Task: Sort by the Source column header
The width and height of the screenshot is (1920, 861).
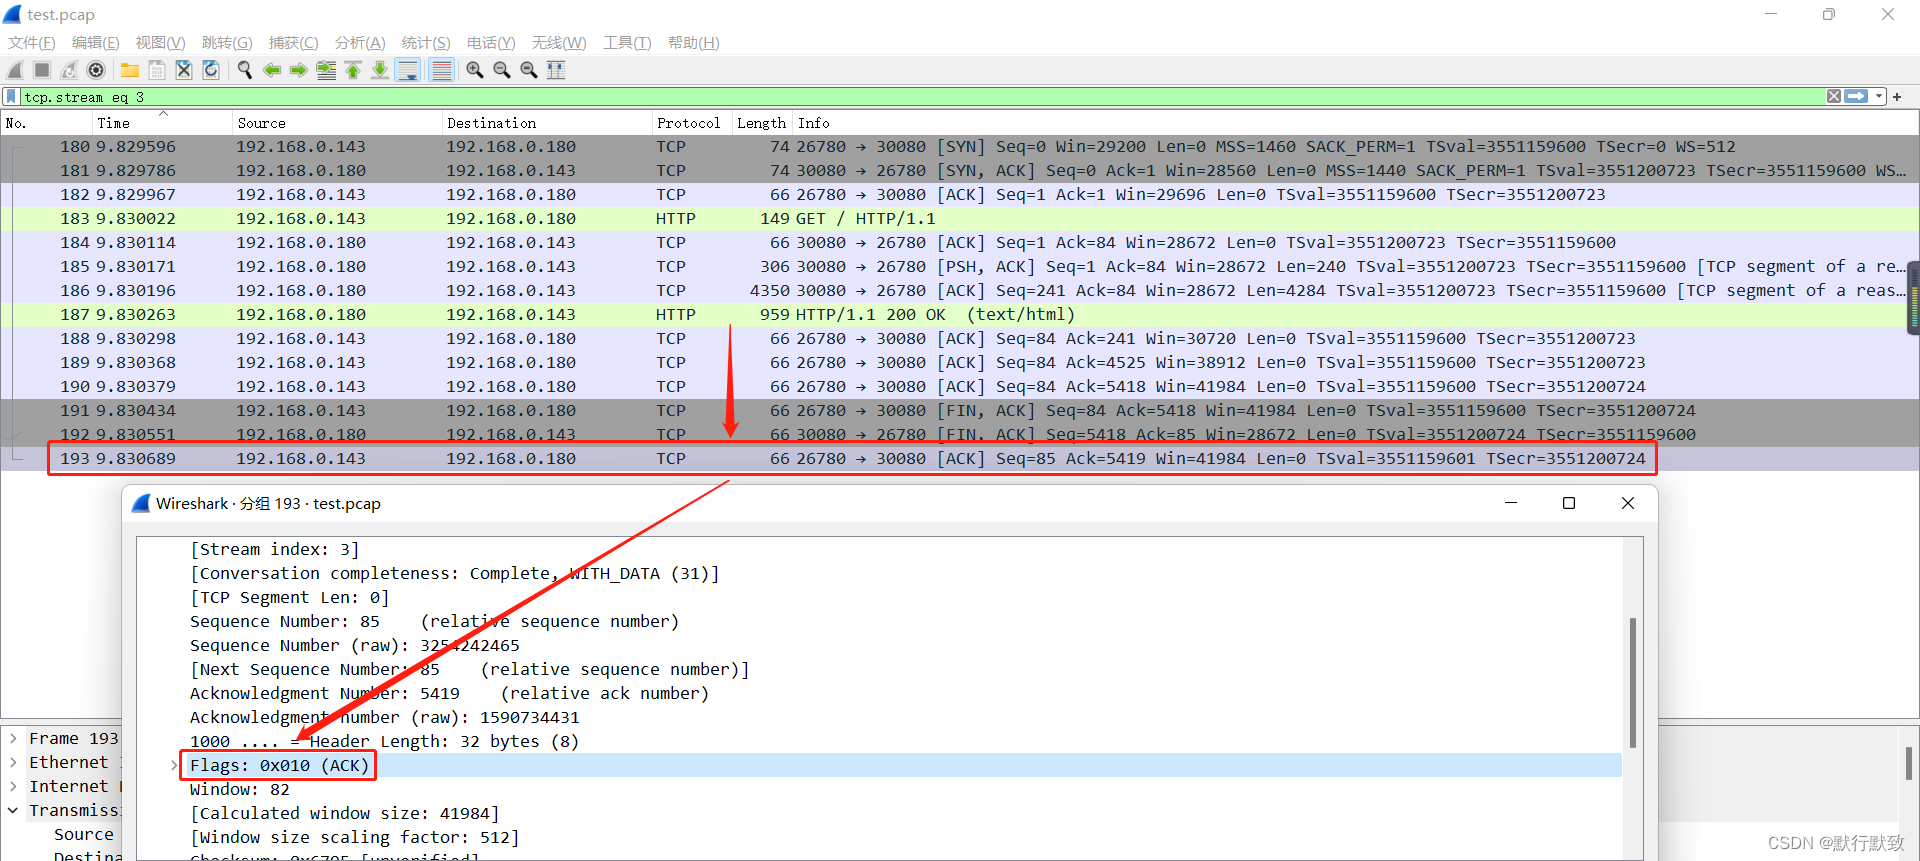Action: [x=337, y=123]
